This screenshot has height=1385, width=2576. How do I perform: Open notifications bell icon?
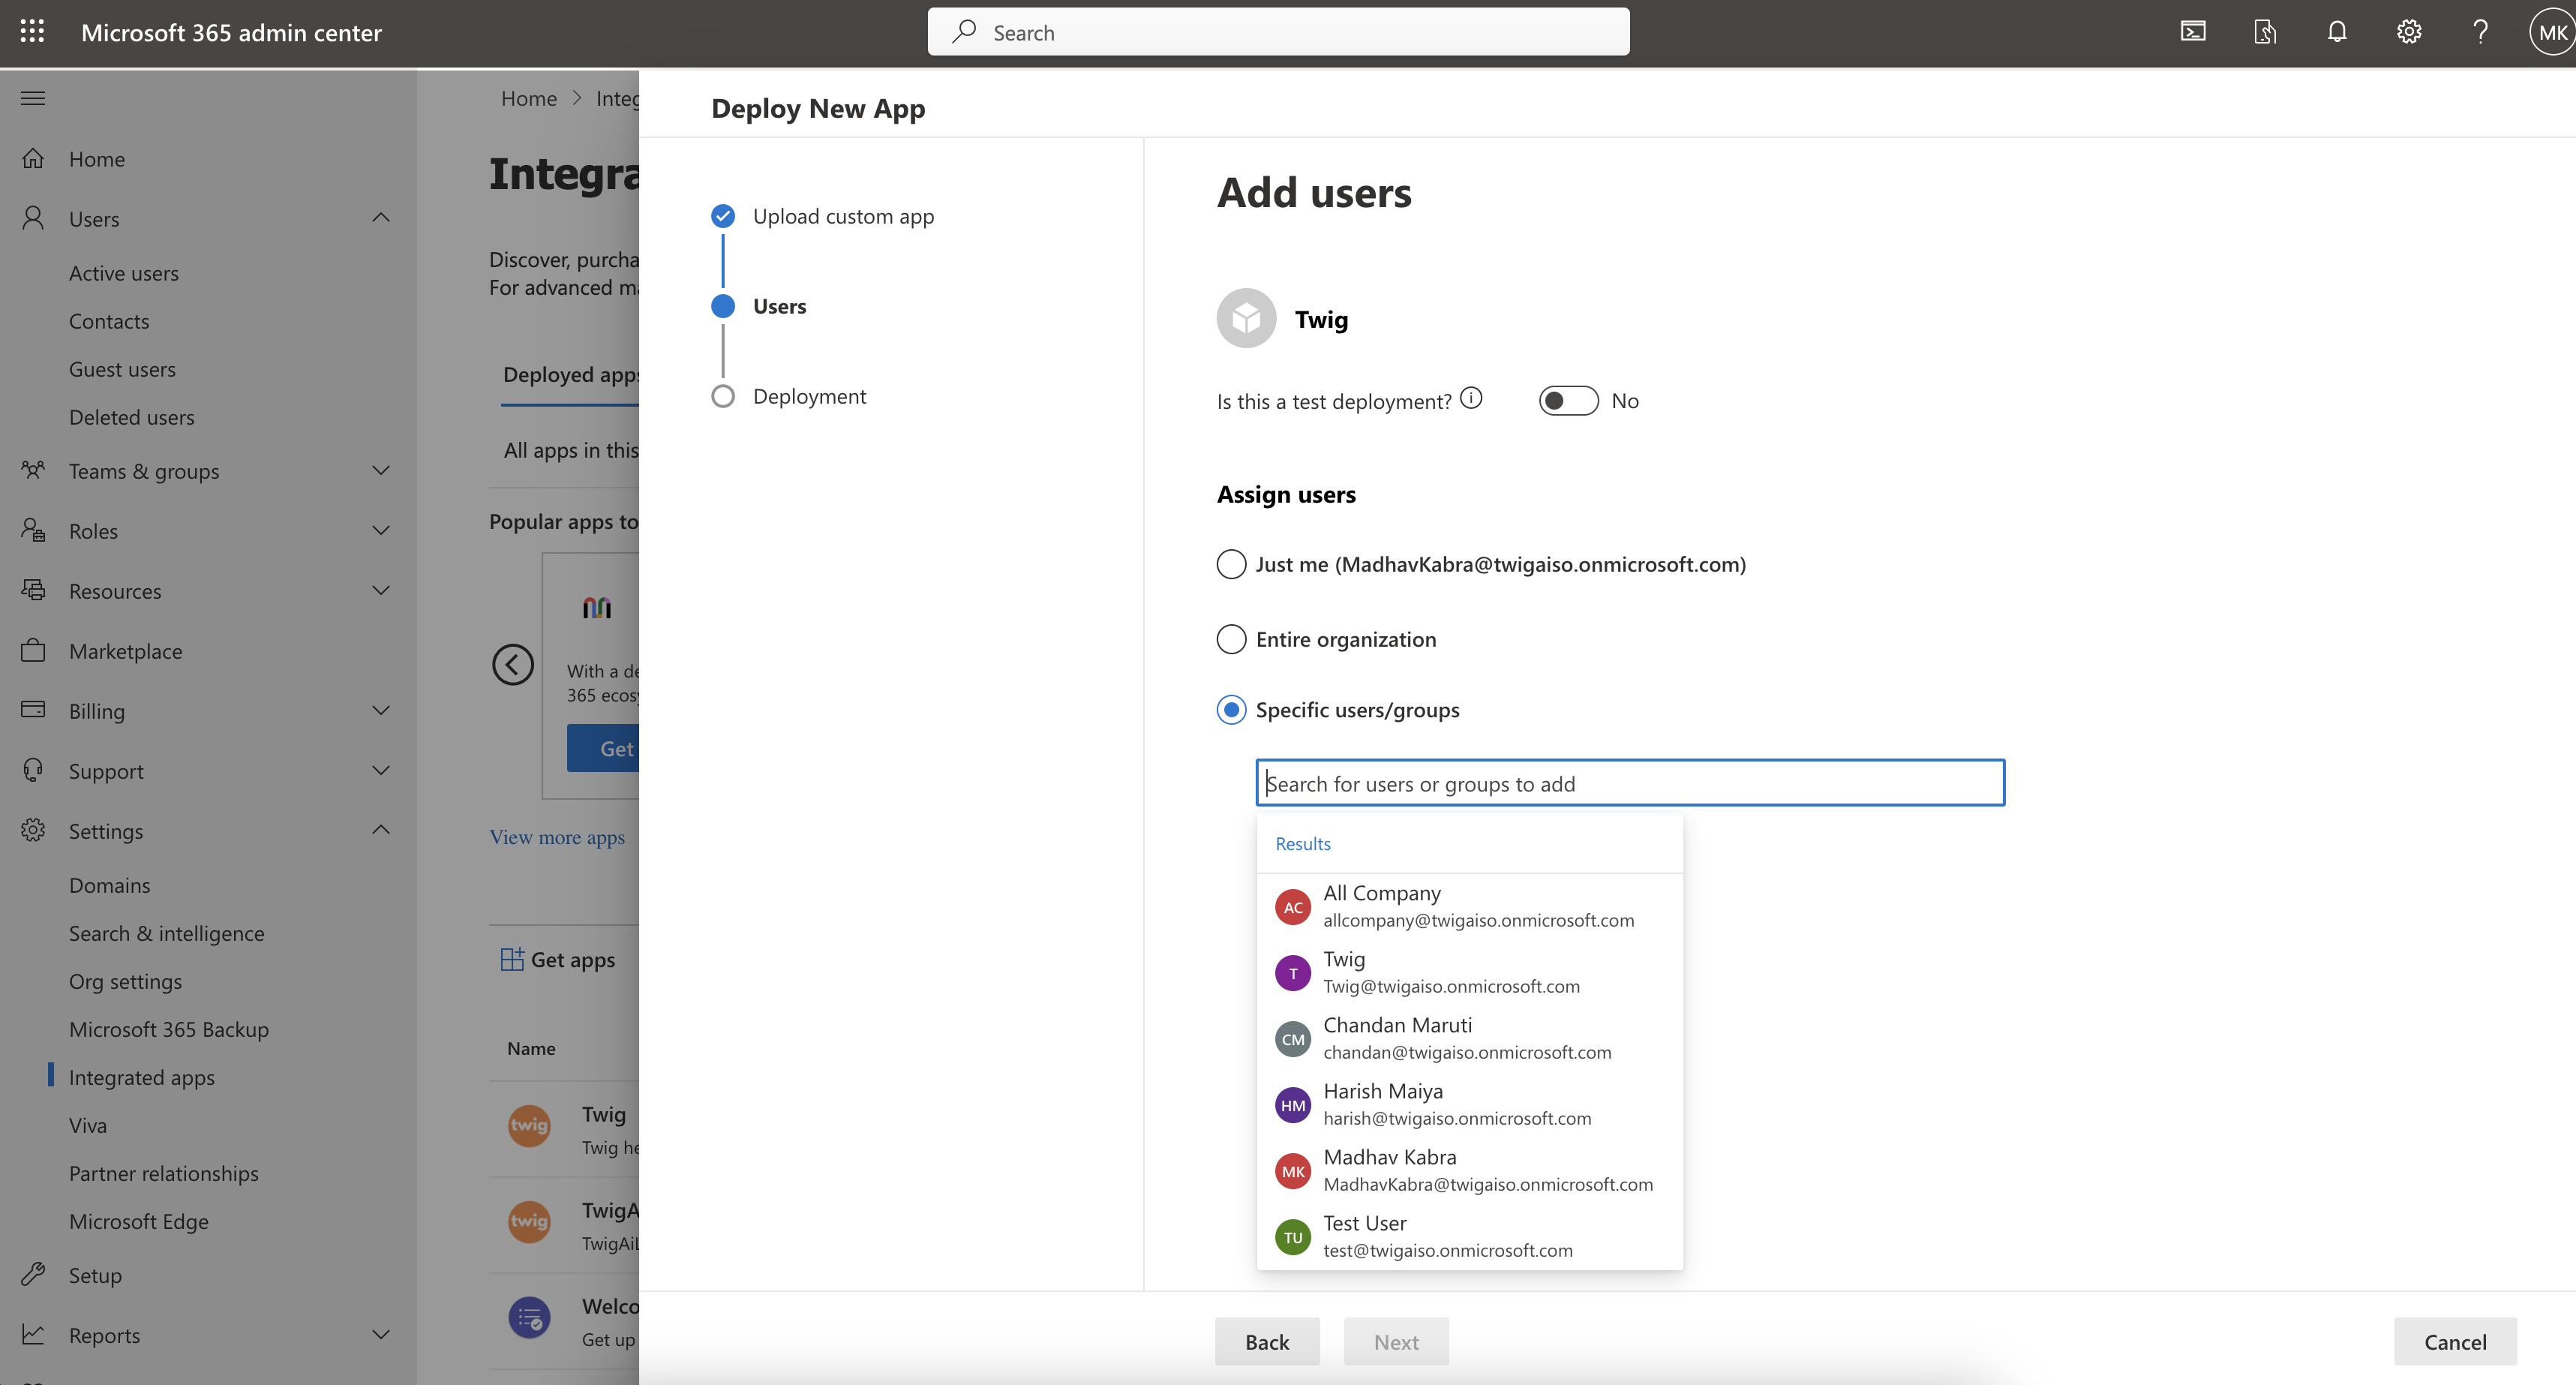(x=2336, y=32)
